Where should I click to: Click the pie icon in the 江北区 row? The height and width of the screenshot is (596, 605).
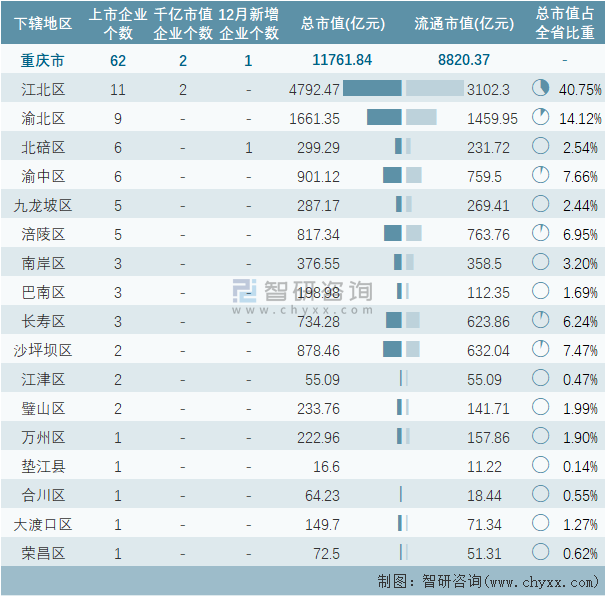(541, 89)
